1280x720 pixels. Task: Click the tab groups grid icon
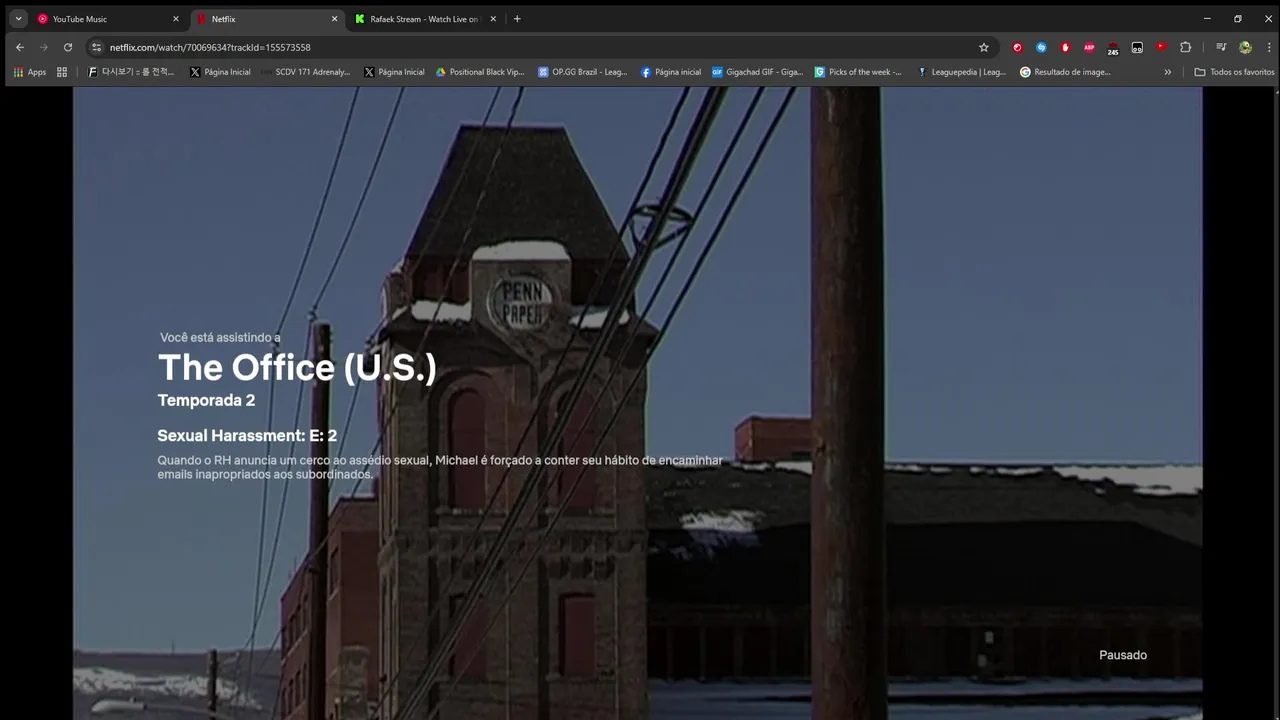pyautogui.click(x=62, y=72)
